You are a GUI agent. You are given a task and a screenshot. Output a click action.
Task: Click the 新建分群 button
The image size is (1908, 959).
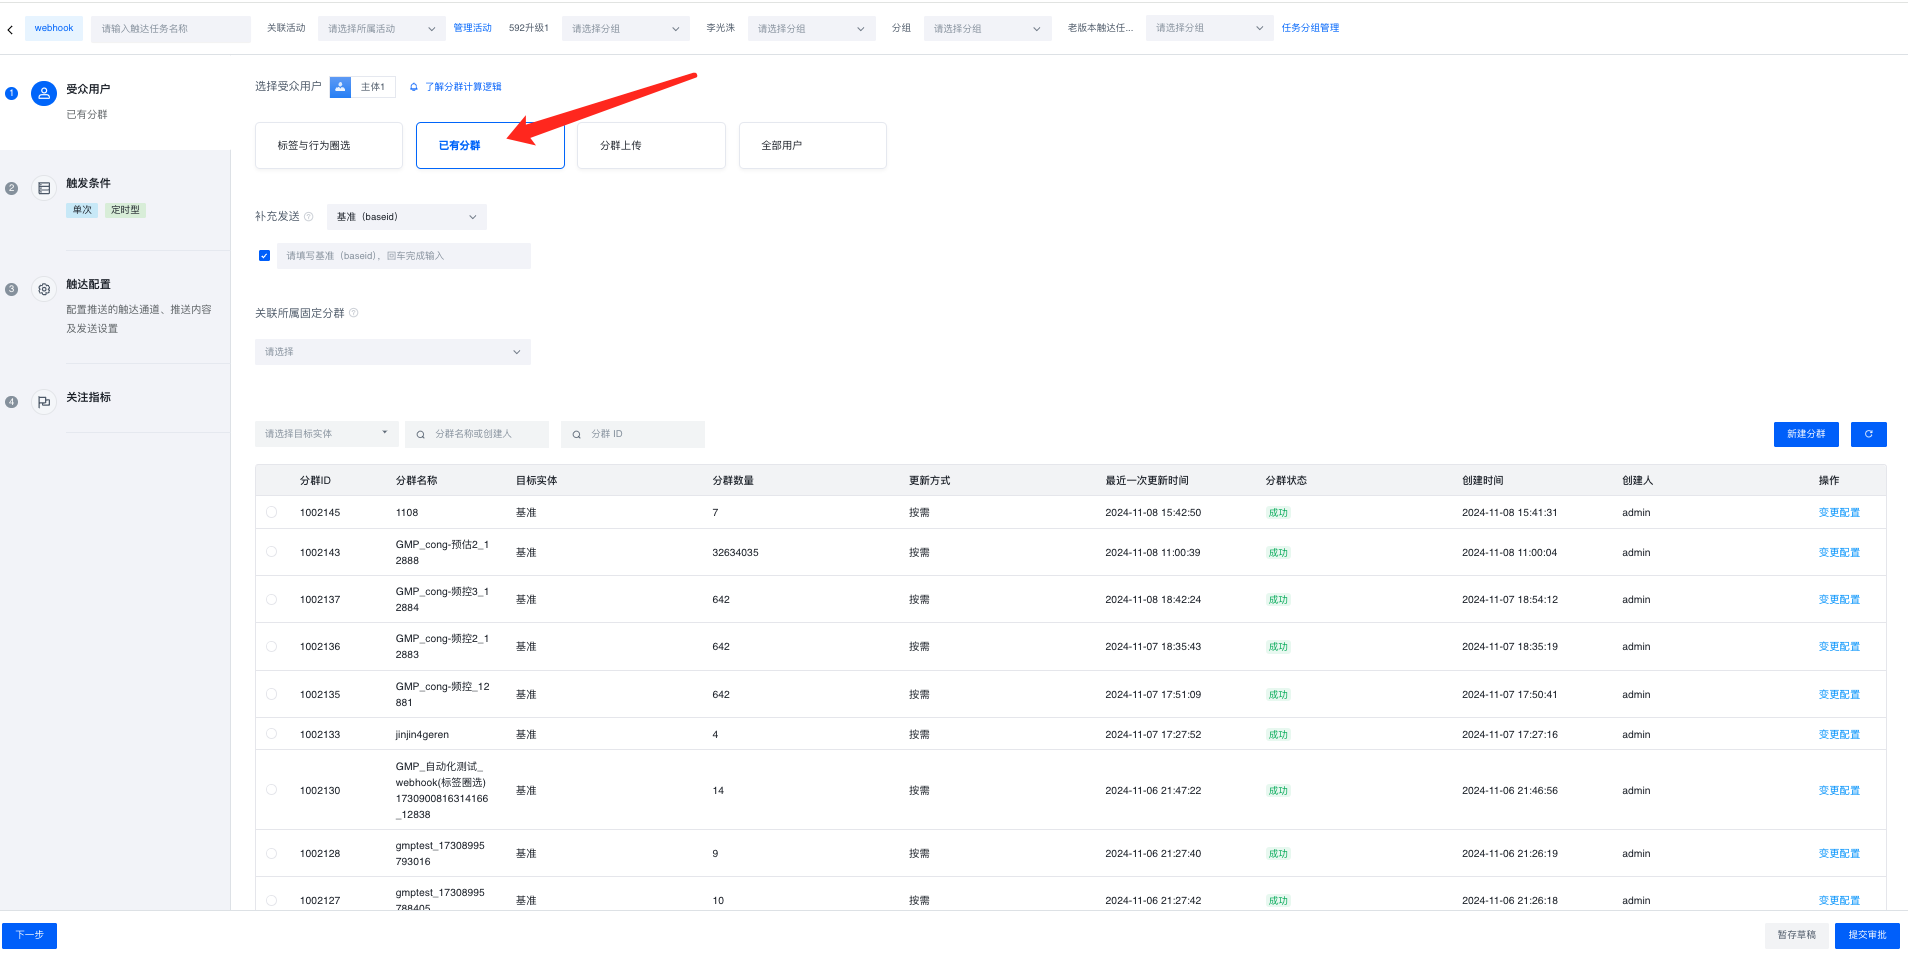click(x=1806, y=434)
